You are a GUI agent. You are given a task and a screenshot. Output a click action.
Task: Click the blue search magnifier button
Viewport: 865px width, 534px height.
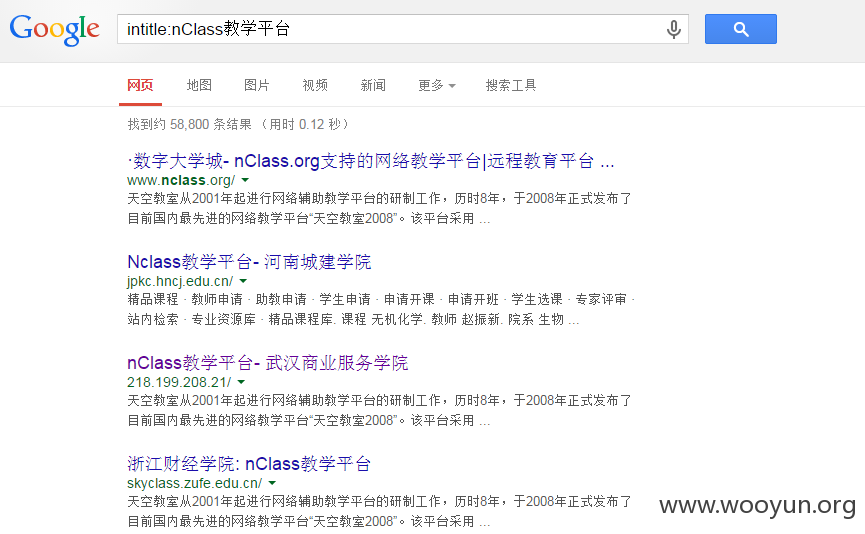click(740, 29)
